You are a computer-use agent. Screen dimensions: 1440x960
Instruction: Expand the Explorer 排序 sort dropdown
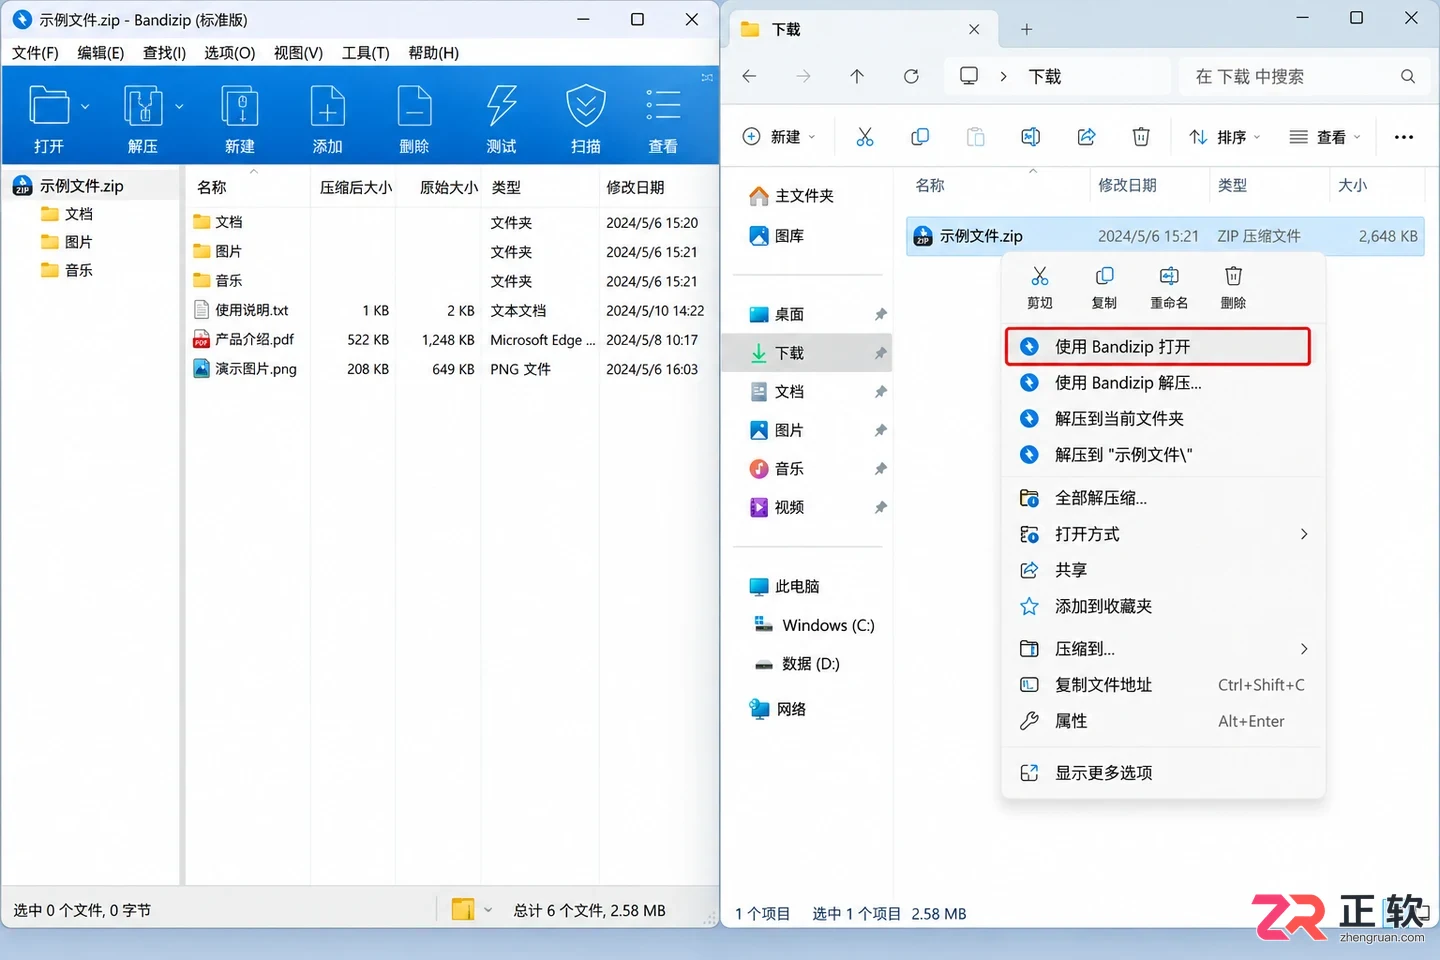tap(1257, 137)
